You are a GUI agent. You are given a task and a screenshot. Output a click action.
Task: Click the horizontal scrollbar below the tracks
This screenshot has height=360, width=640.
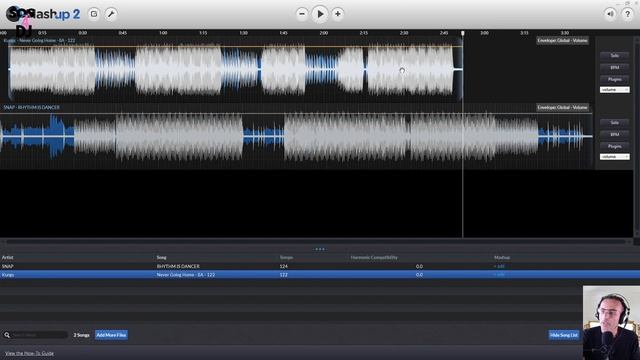pyautogui.click(x=317, y=242)
